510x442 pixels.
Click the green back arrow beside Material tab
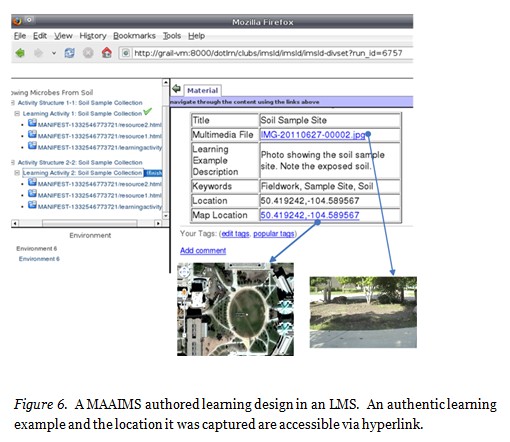click(176, 89)
